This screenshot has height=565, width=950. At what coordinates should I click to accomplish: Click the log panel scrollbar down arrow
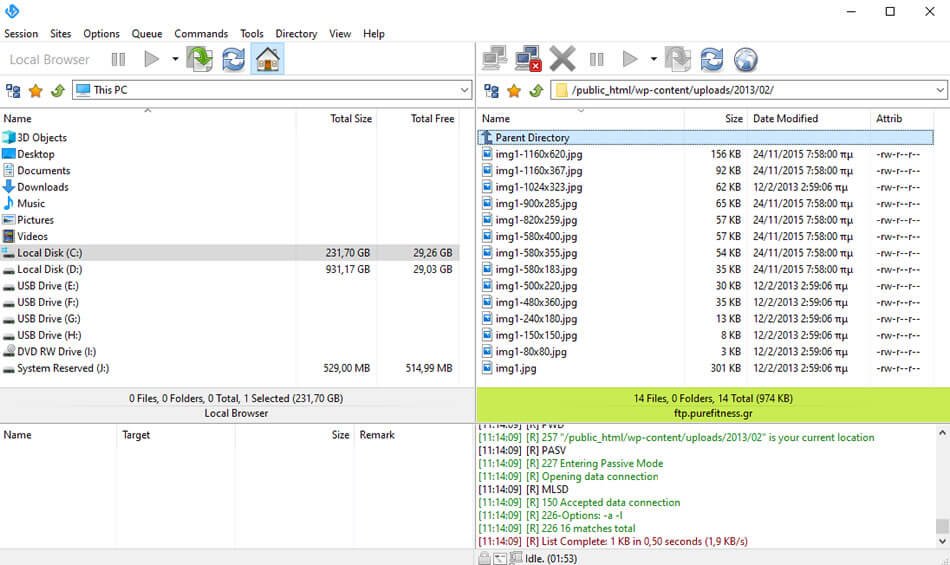[941, 542]
